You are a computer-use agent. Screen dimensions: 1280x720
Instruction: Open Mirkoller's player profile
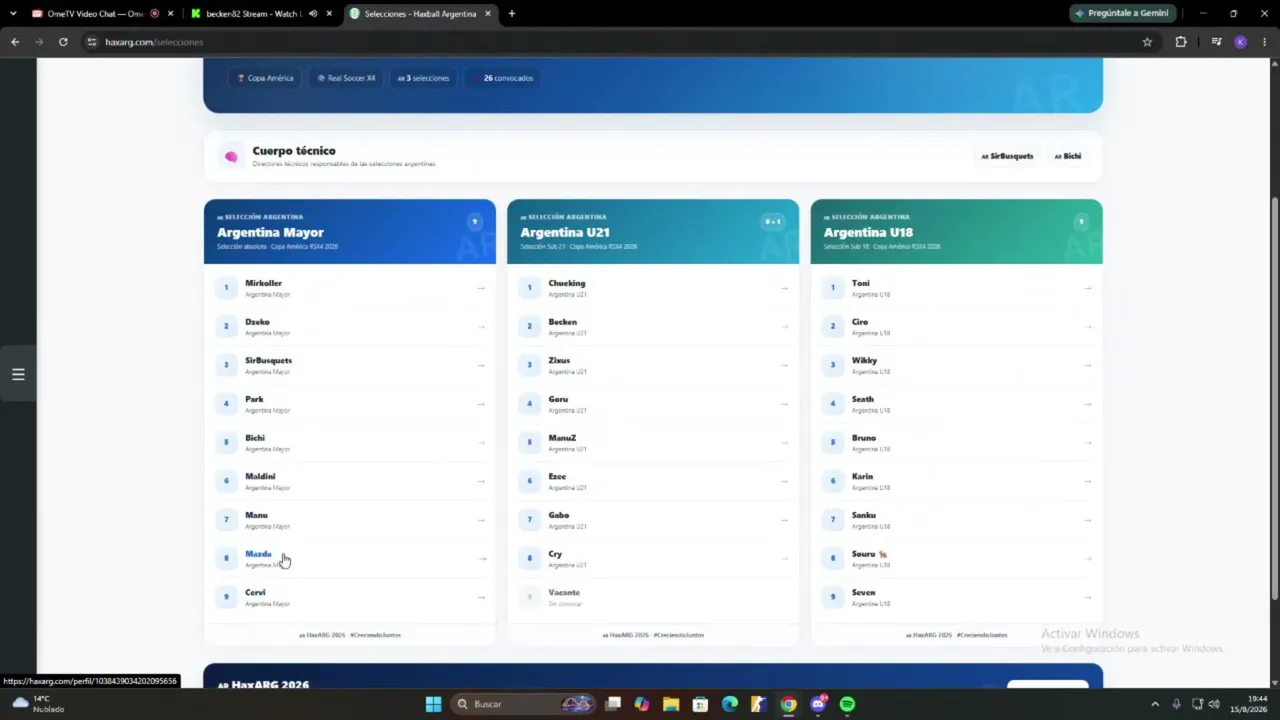(350, 288)
